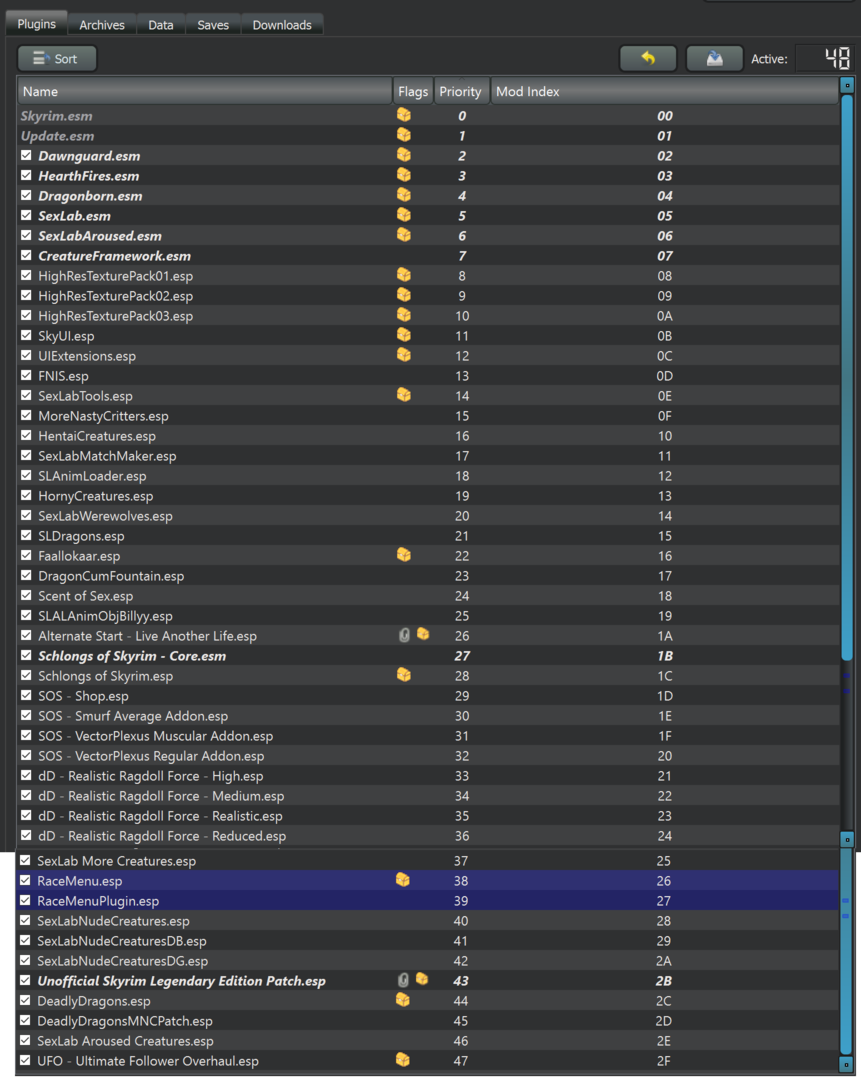The image size is (861, 1080).
Task: Click the create backup icon button
Action: point(715,59)
